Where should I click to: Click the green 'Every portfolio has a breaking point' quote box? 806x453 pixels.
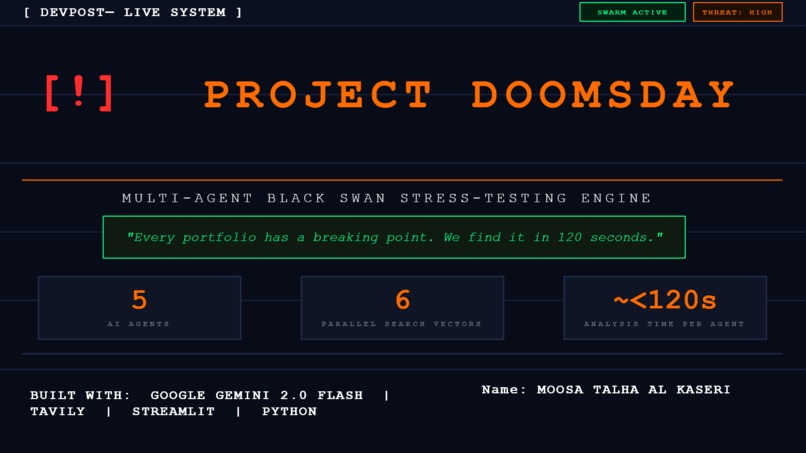click(x=394, y=237)
